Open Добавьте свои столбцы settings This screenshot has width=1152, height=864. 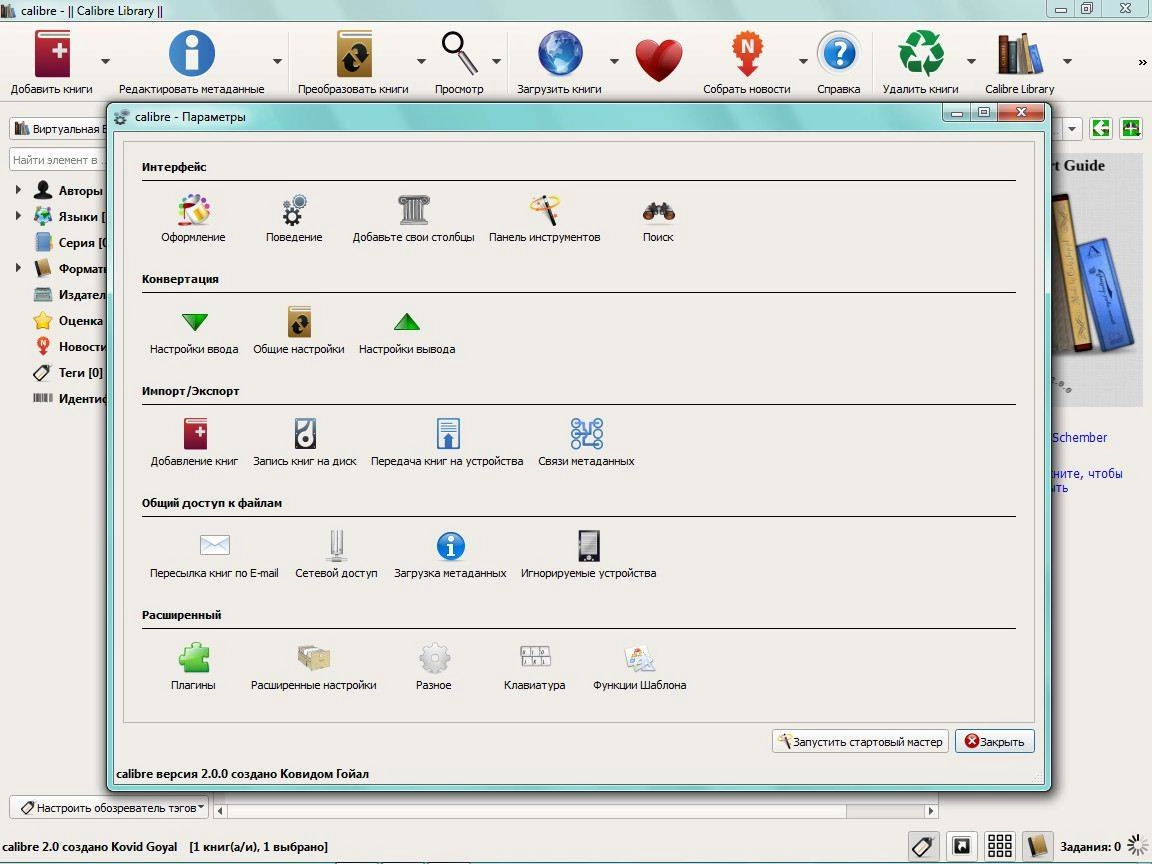tap(414, 218)
